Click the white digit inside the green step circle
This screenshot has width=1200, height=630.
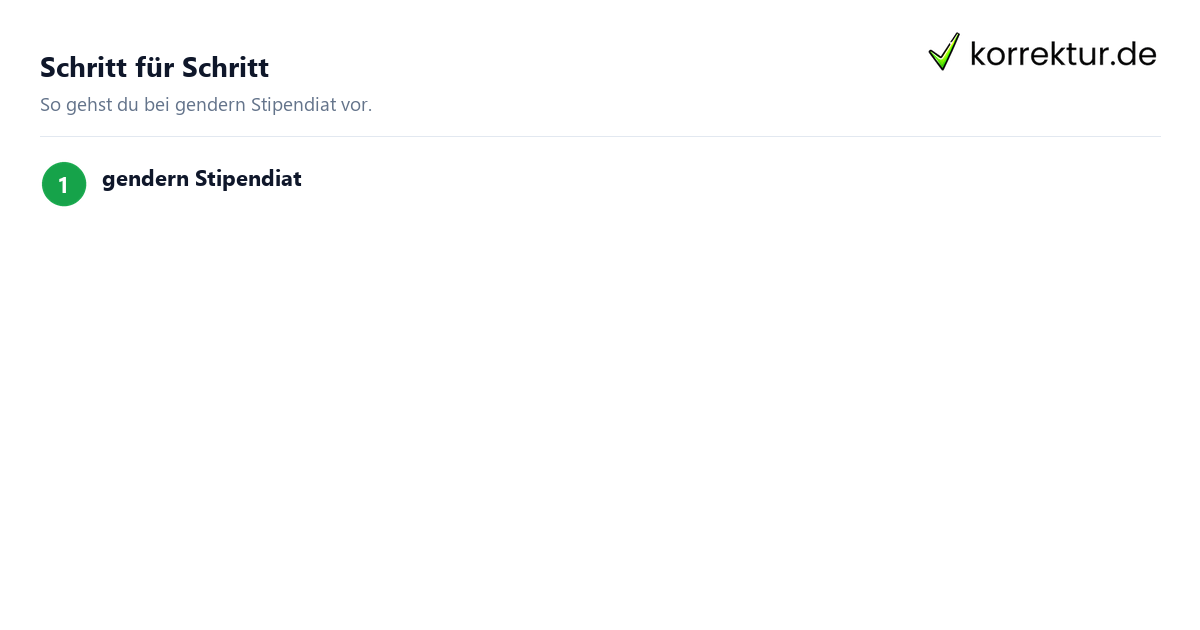[x=64, y=185]
